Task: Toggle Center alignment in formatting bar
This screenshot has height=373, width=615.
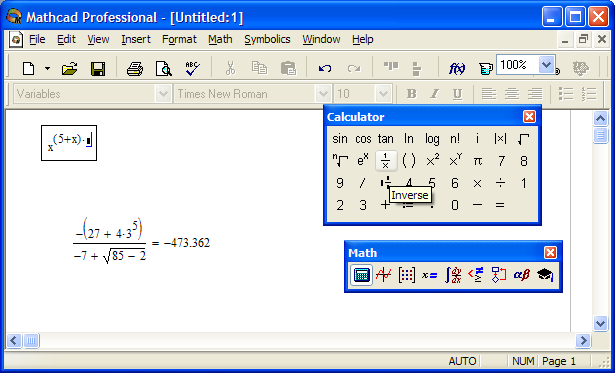Action: [512, 94]
